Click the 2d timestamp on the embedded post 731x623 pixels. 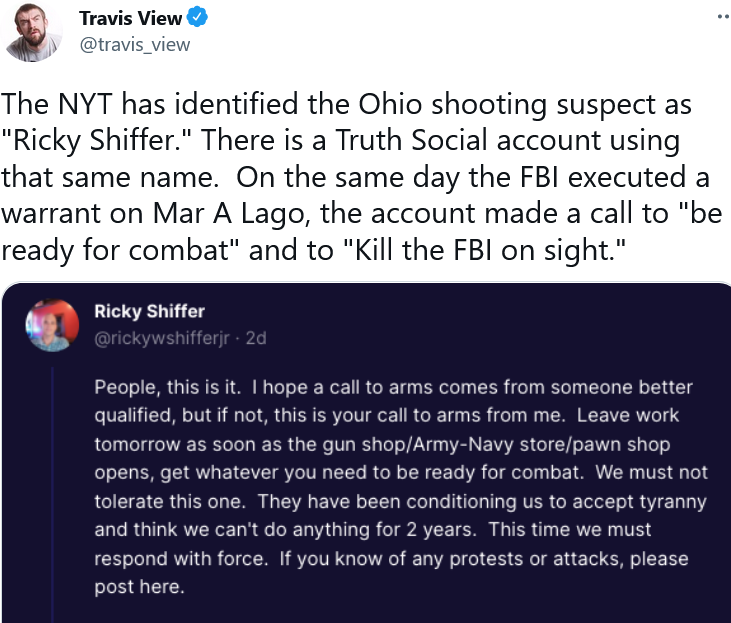tap(256, 338)
